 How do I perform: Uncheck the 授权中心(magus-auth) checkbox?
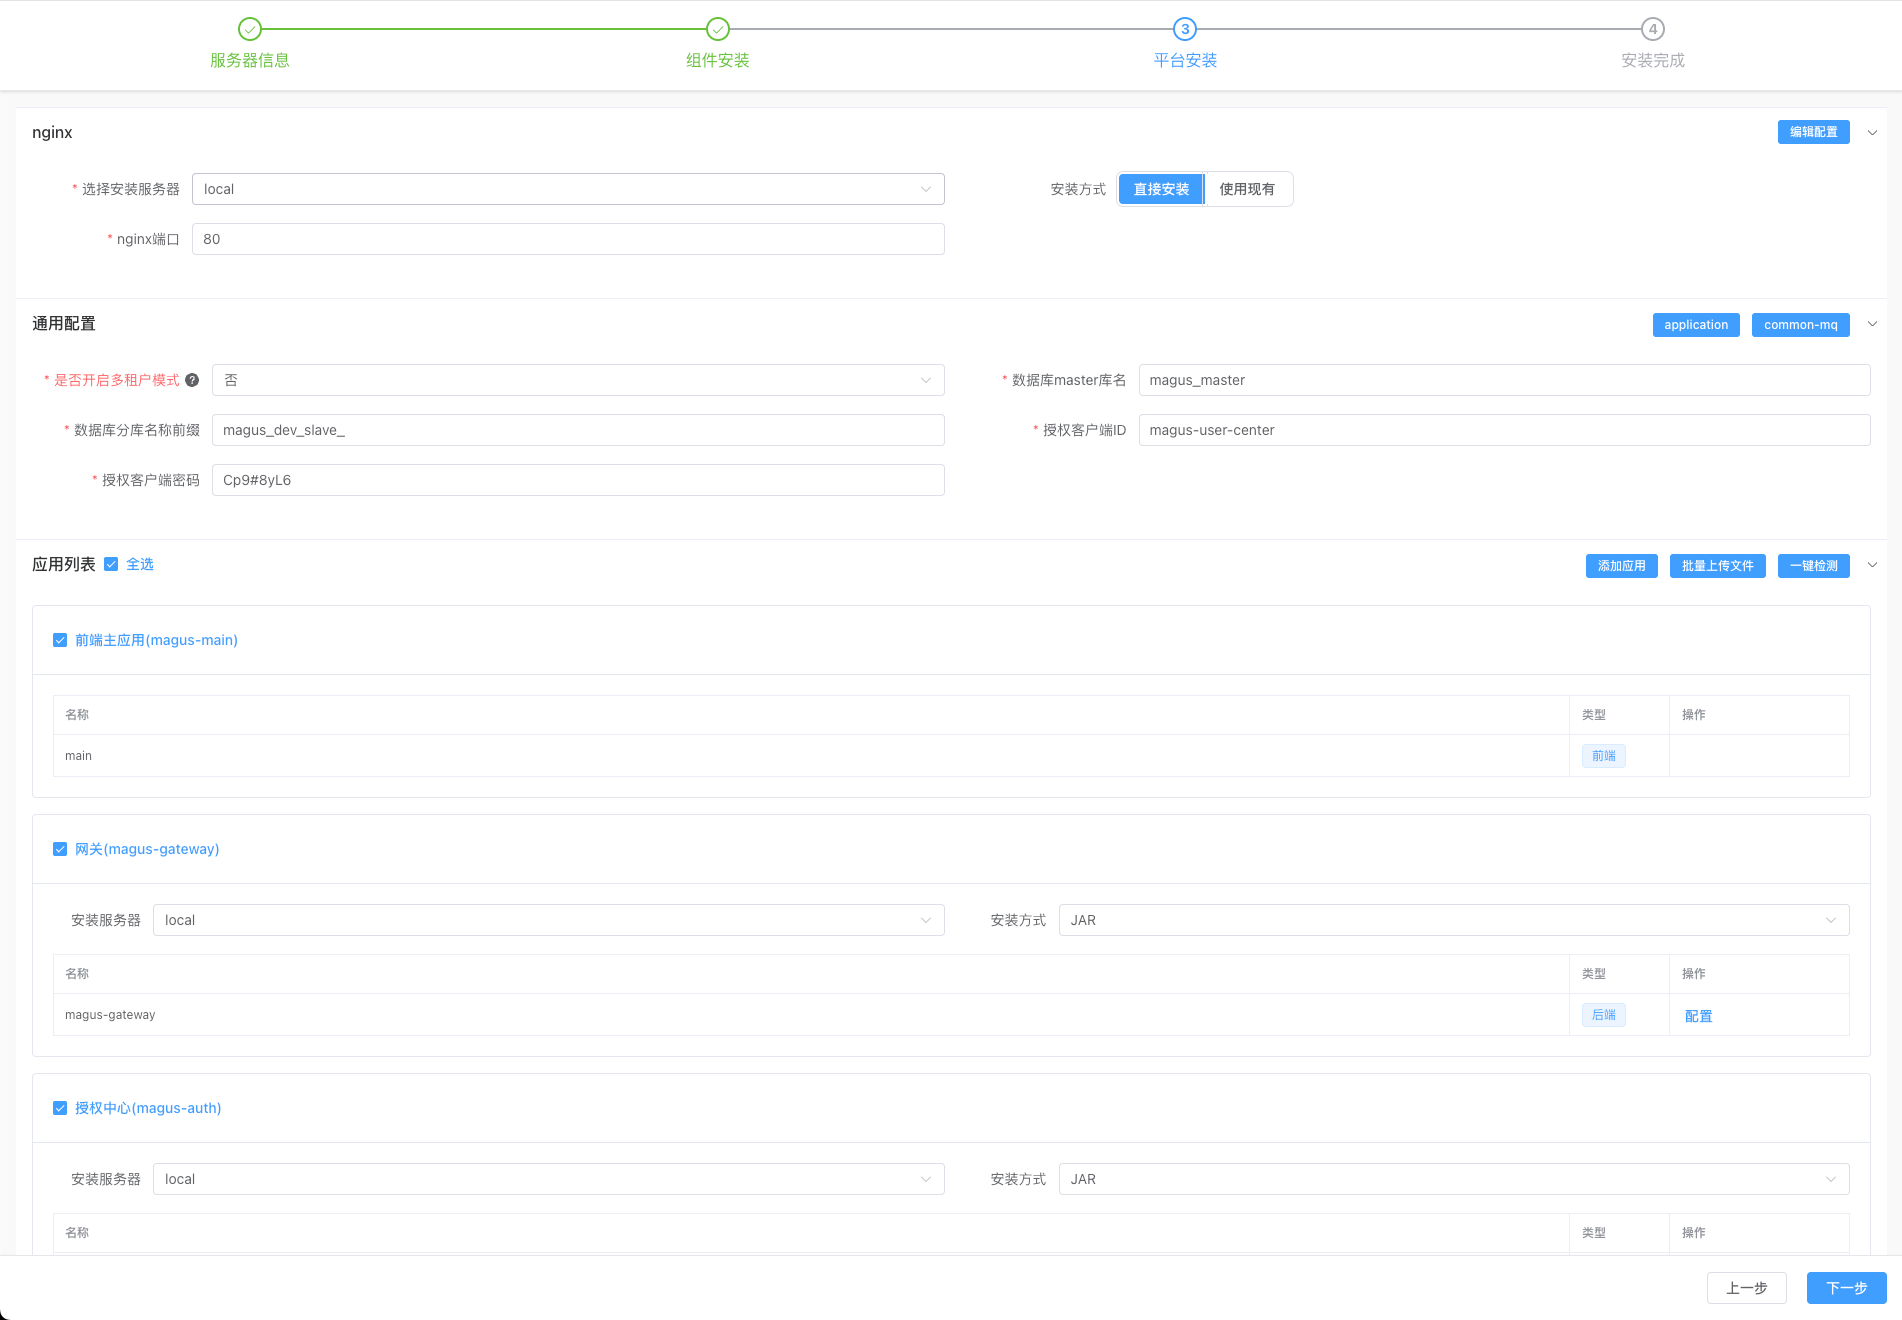coord(60,1108)
